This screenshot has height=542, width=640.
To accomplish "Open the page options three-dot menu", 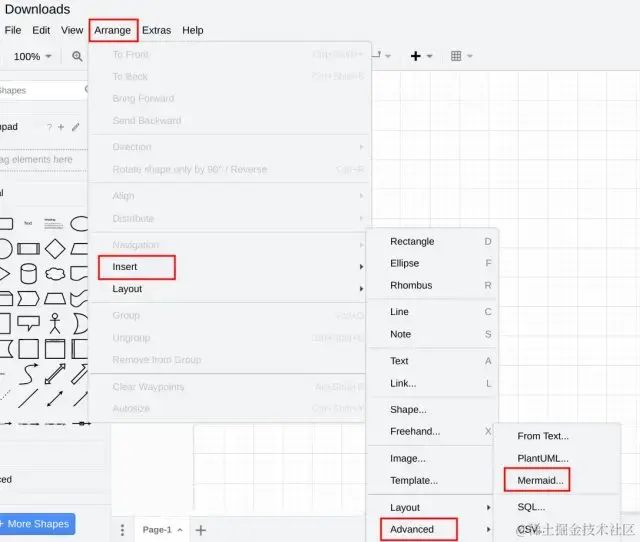I will (x=123, y=530).
